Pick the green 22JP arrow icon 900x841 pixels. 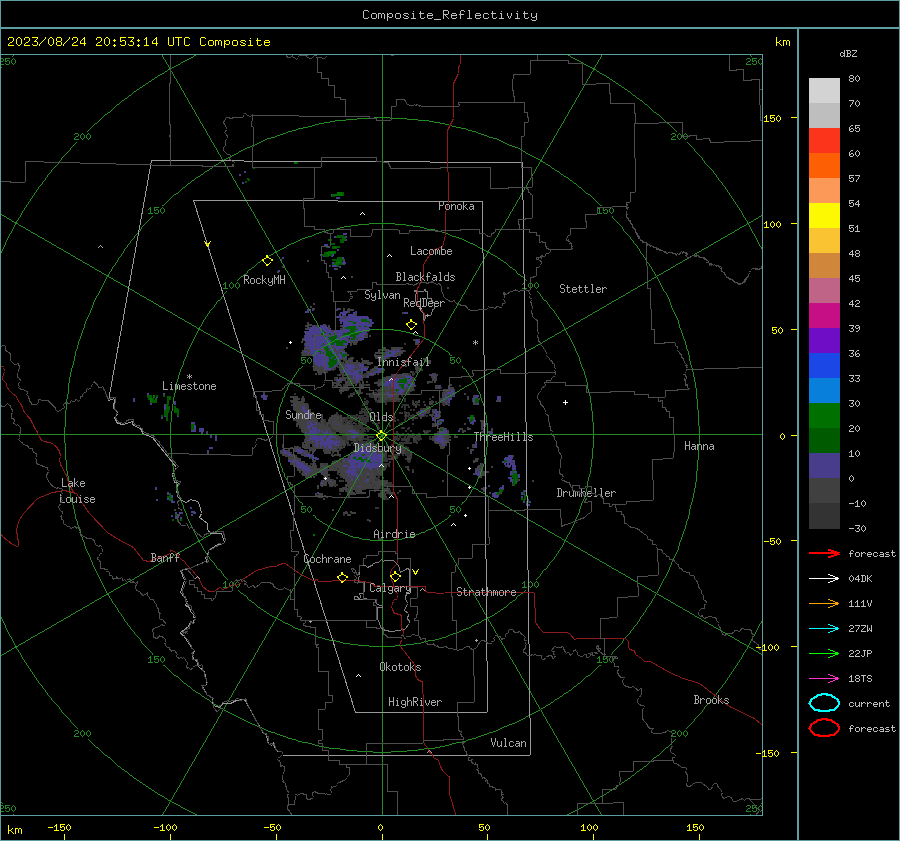click(x=824, y=653)
